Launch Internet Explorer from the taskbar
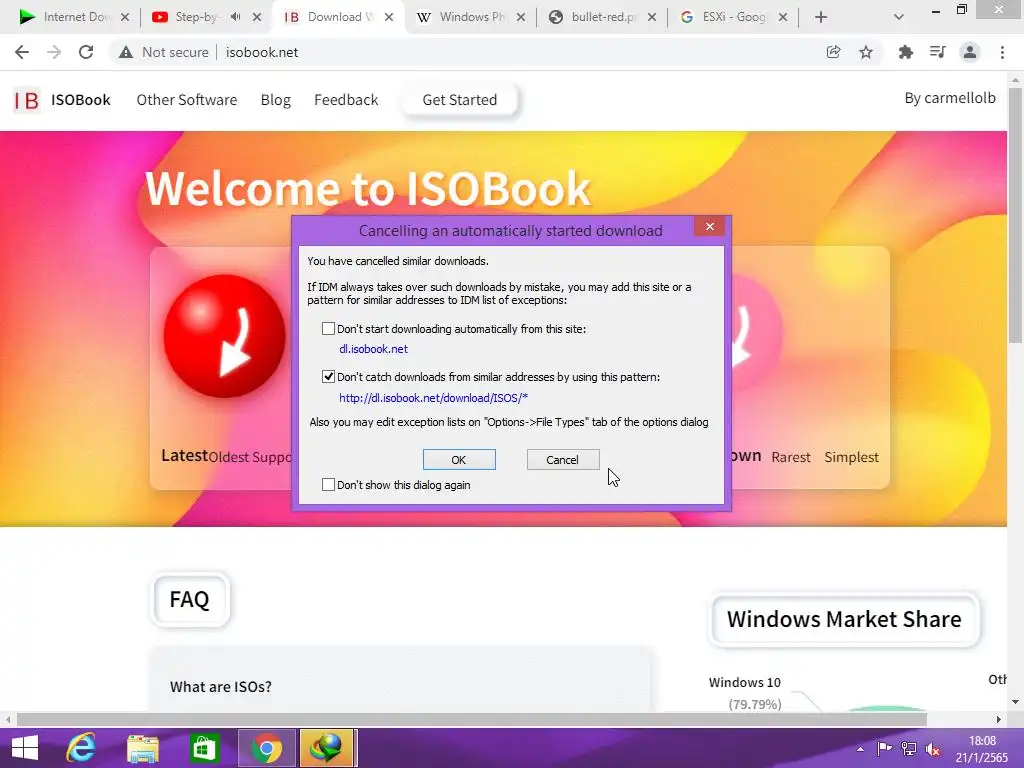The width and height of the screenshot is (1024, 768). (x=81, y=748)
